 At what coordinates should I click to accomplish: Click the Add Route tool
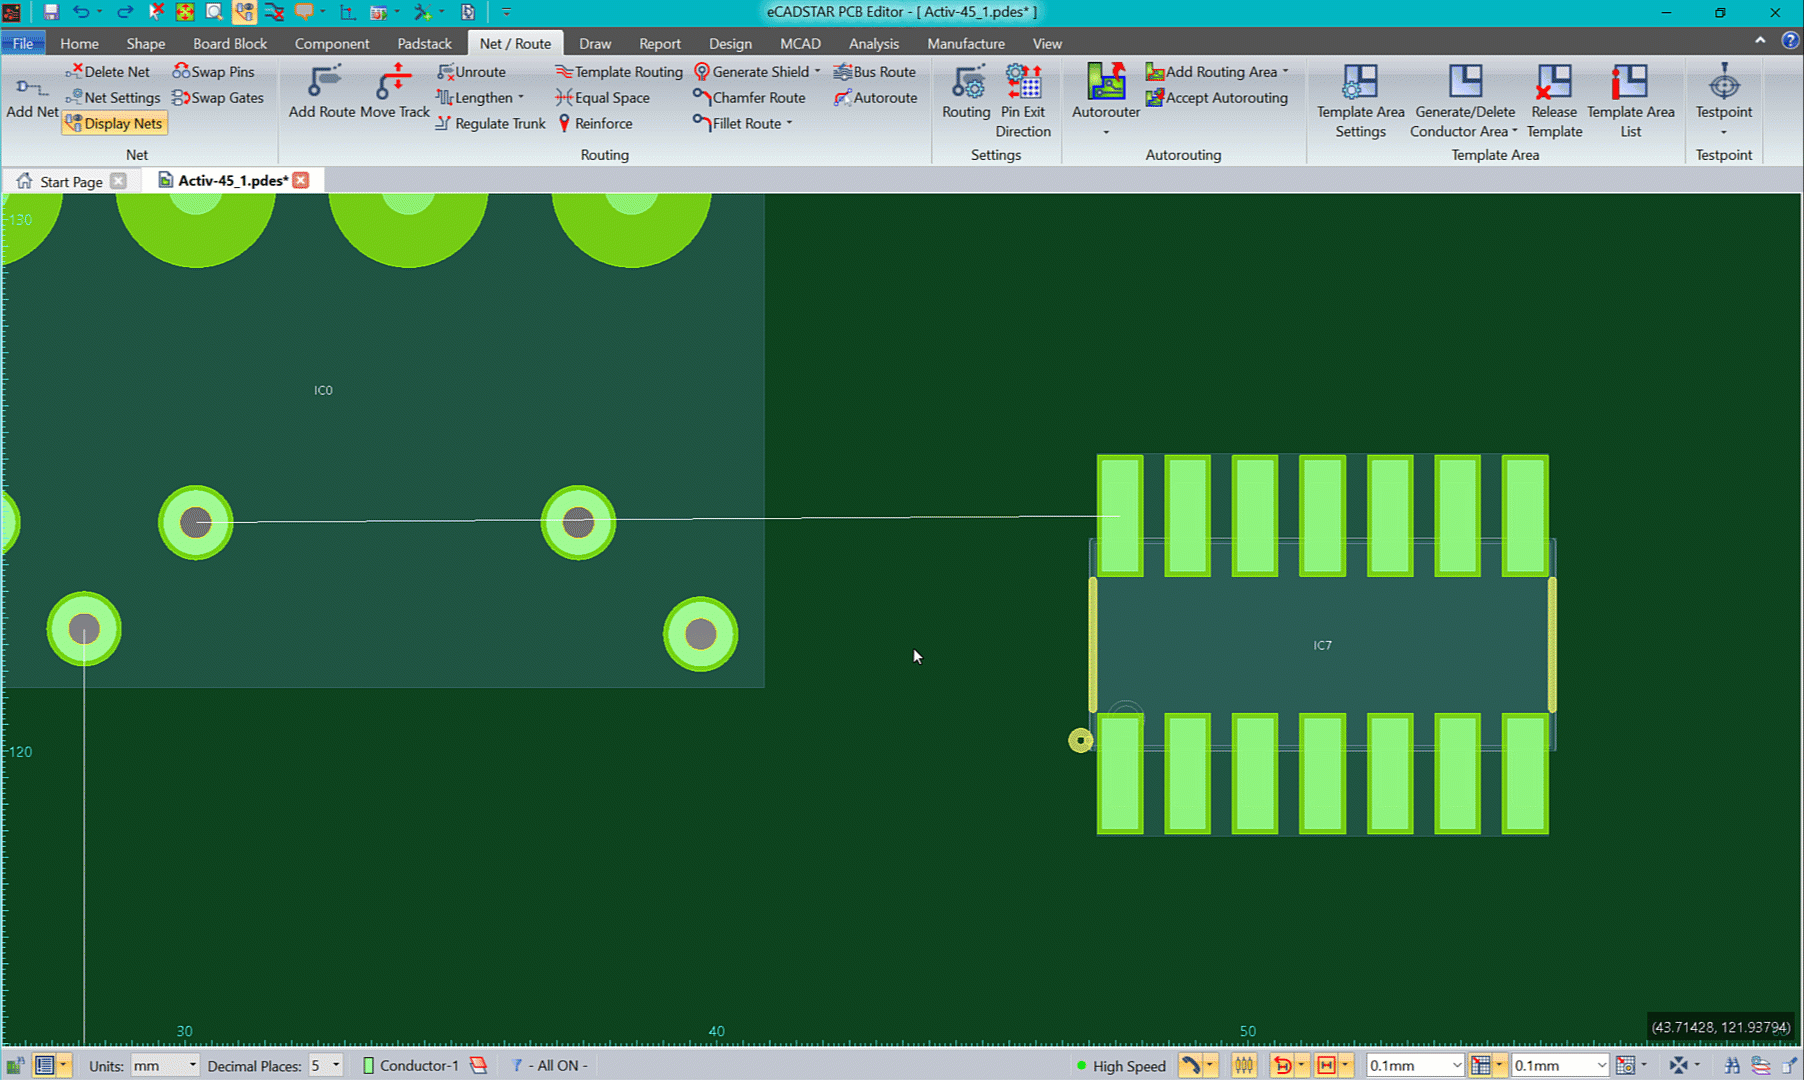pyautogui.click(x=322, y=92)
